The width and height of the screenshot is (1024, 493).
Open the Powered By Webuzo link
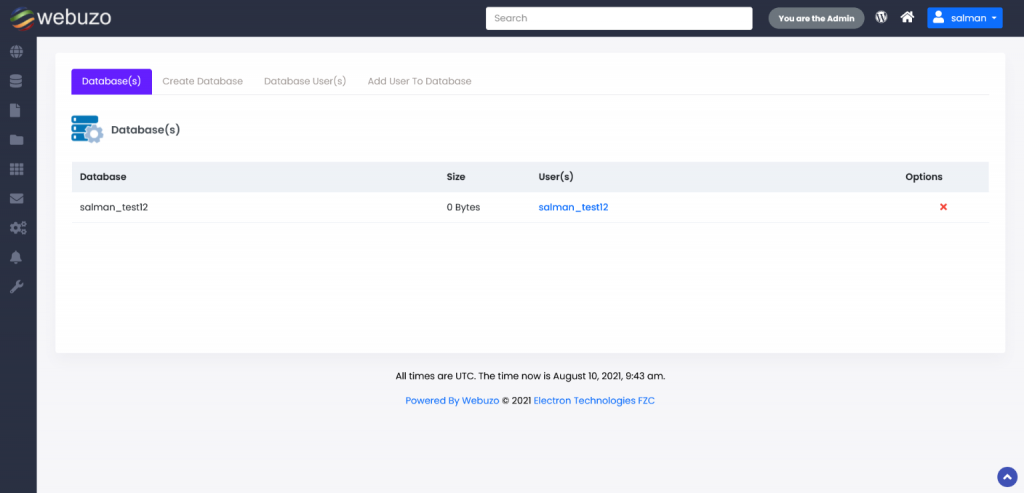click(x=452, y=401)
